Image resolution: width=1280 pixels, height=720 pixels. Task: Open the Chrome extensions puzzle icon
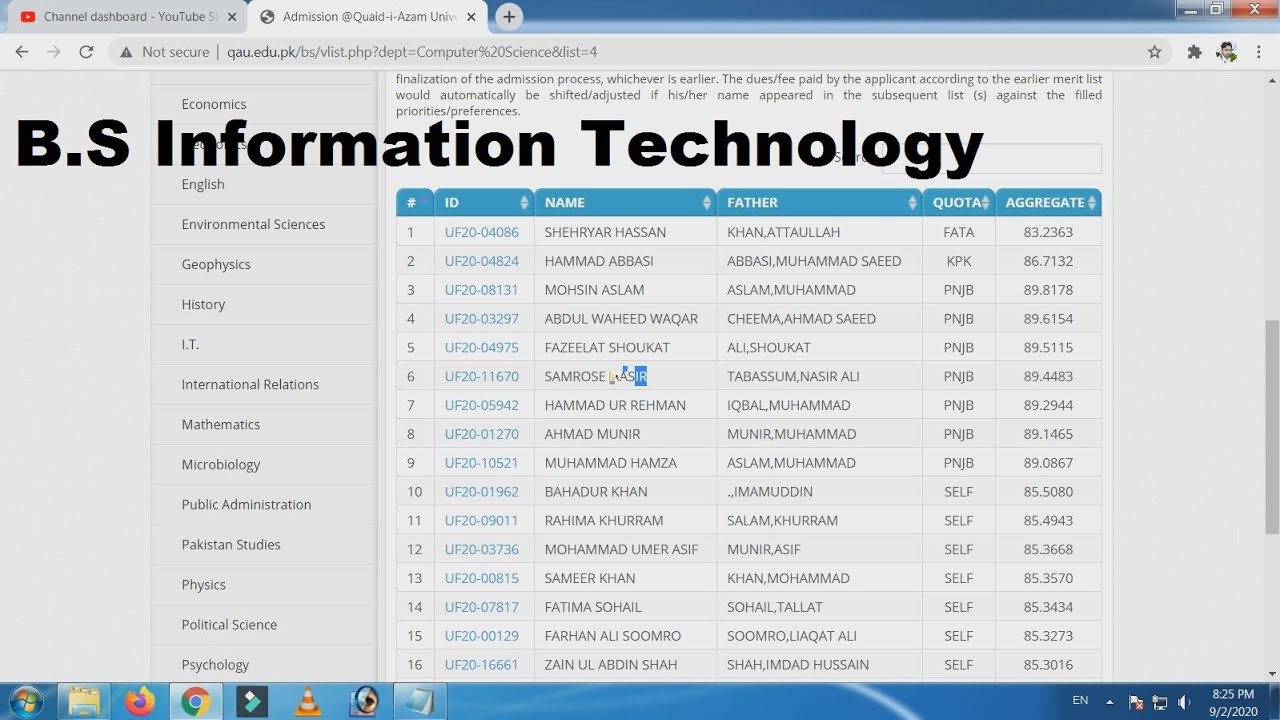tap(1194, 52)
